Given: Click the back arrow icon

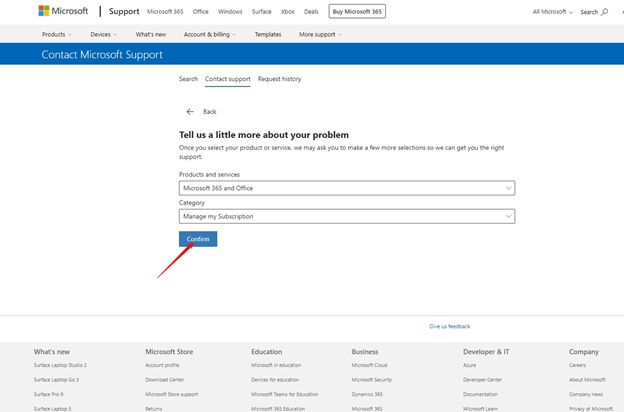Looking at the screenshot, I should [x=190, y=111].
